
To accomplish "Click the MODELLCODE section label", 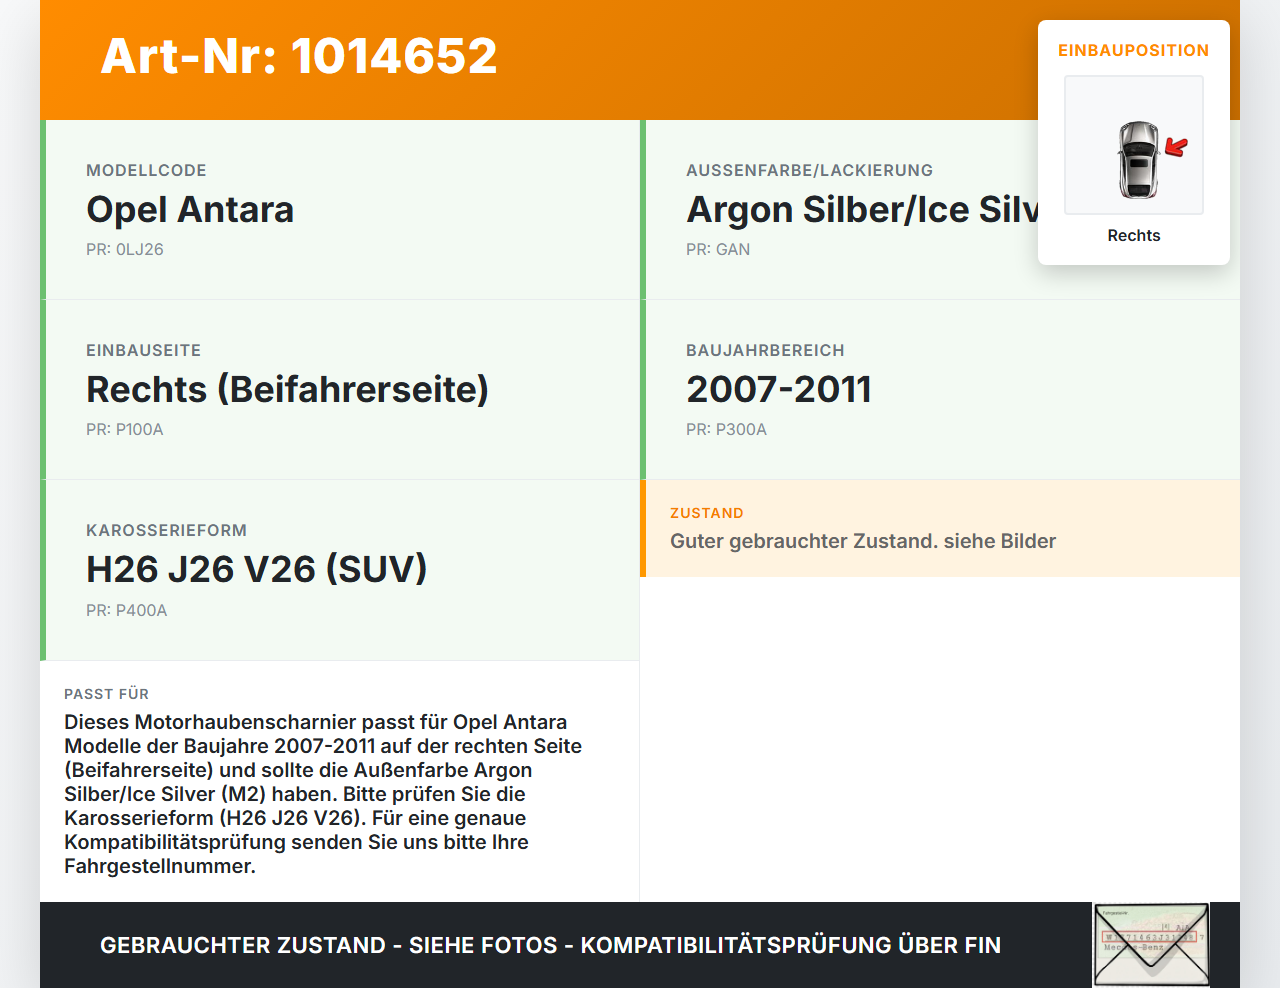I will click(146, 170).
